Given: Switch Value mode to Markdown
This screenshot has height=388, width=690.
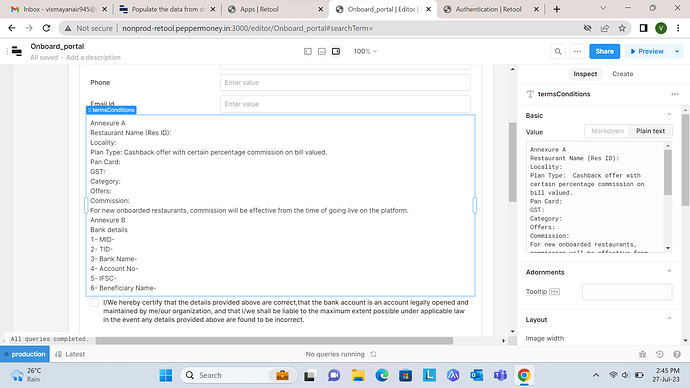Looking at the screenshot, I should point(607,131).
